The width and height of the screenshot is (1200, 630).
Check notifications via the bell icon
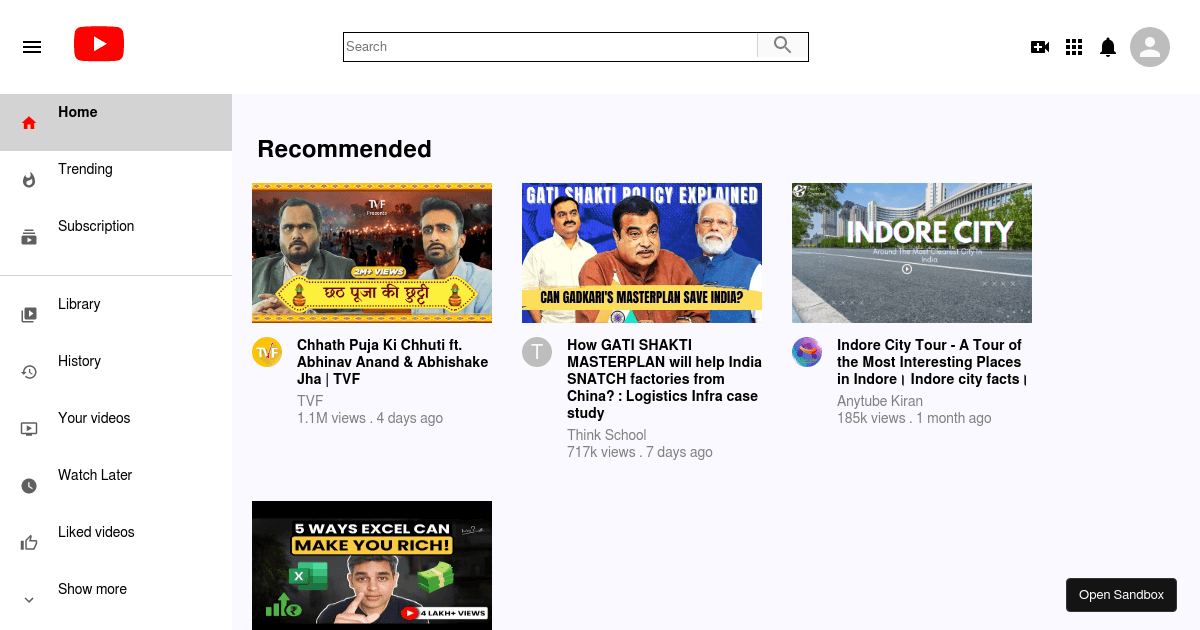click(1108, 47)
